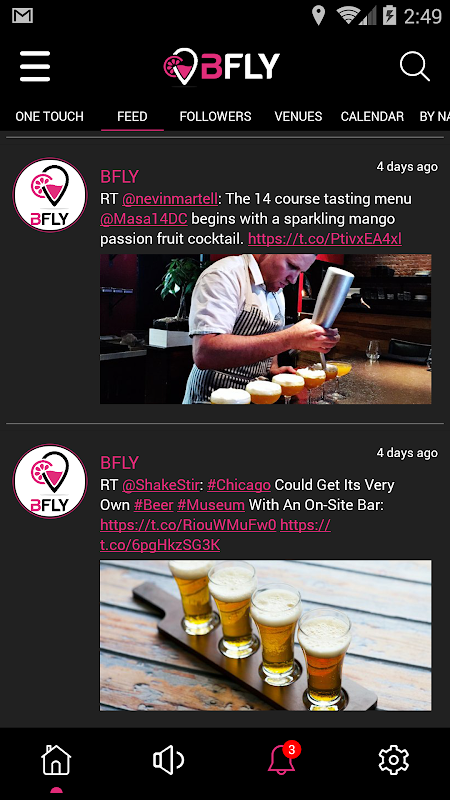Switch to the CALENDAR tab
The width and height of the screenshot is (450, 800).
click(x=372, y=116)
